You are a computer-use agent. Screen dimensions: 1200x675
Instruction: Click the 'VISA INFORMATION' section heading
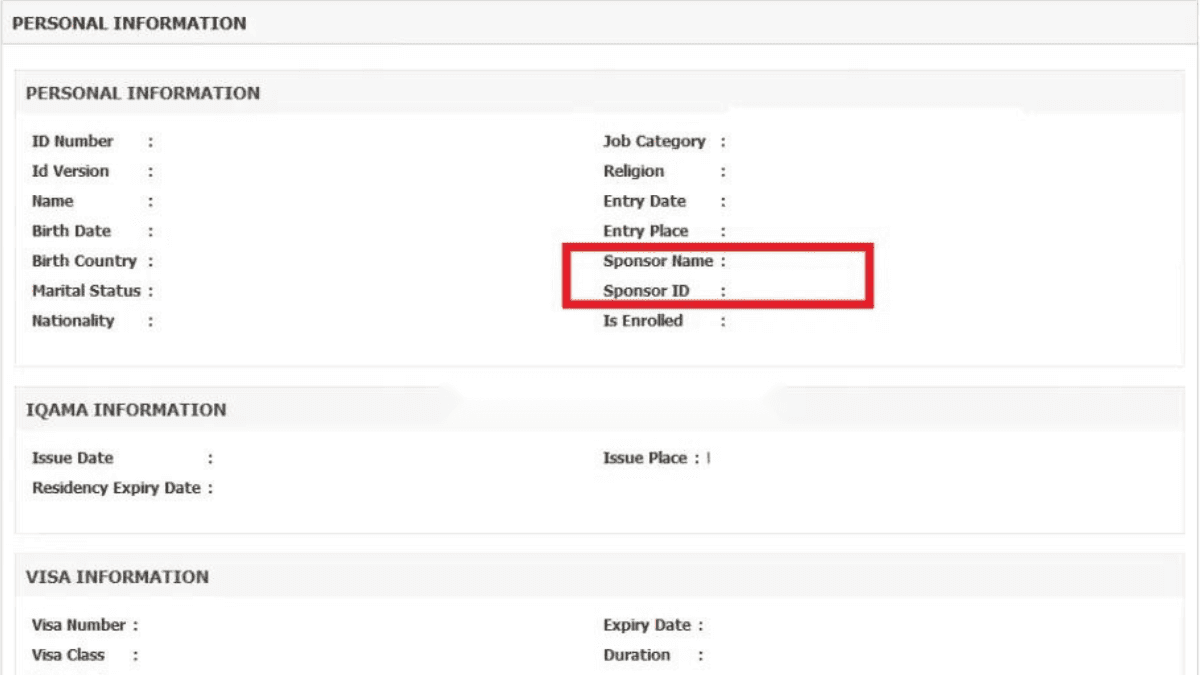coord(117,577)
